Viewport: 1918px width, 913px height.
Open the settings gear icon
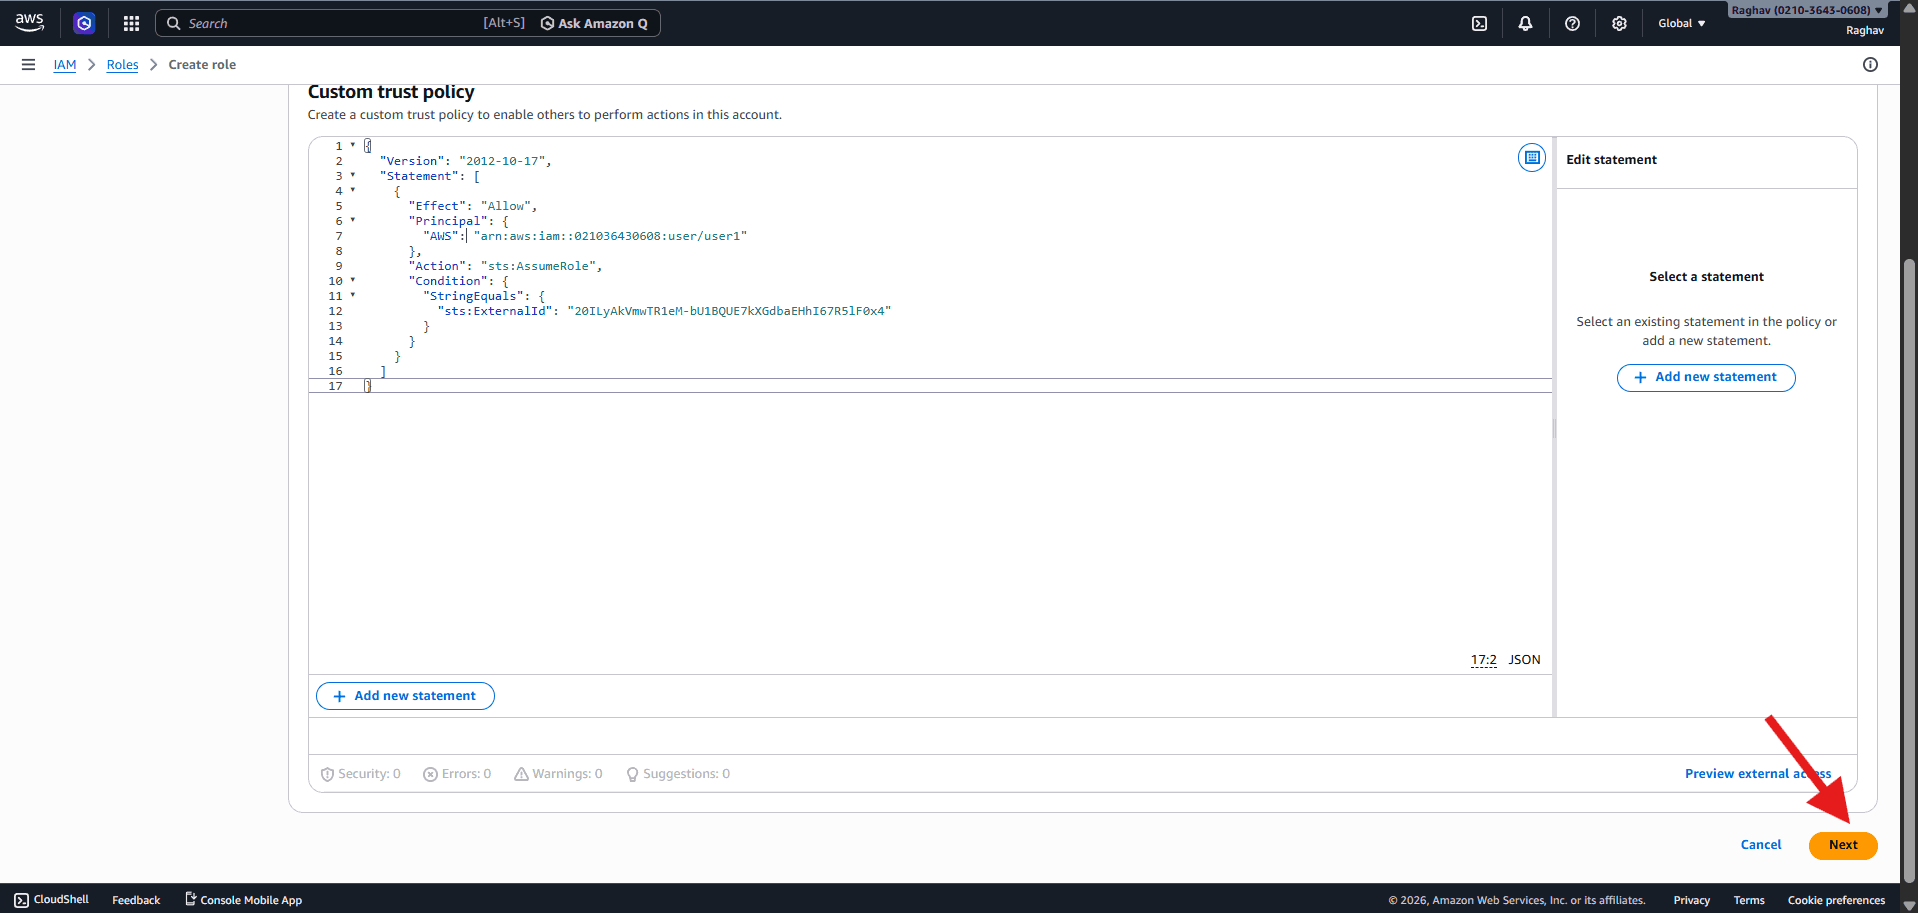[1619, 22]
